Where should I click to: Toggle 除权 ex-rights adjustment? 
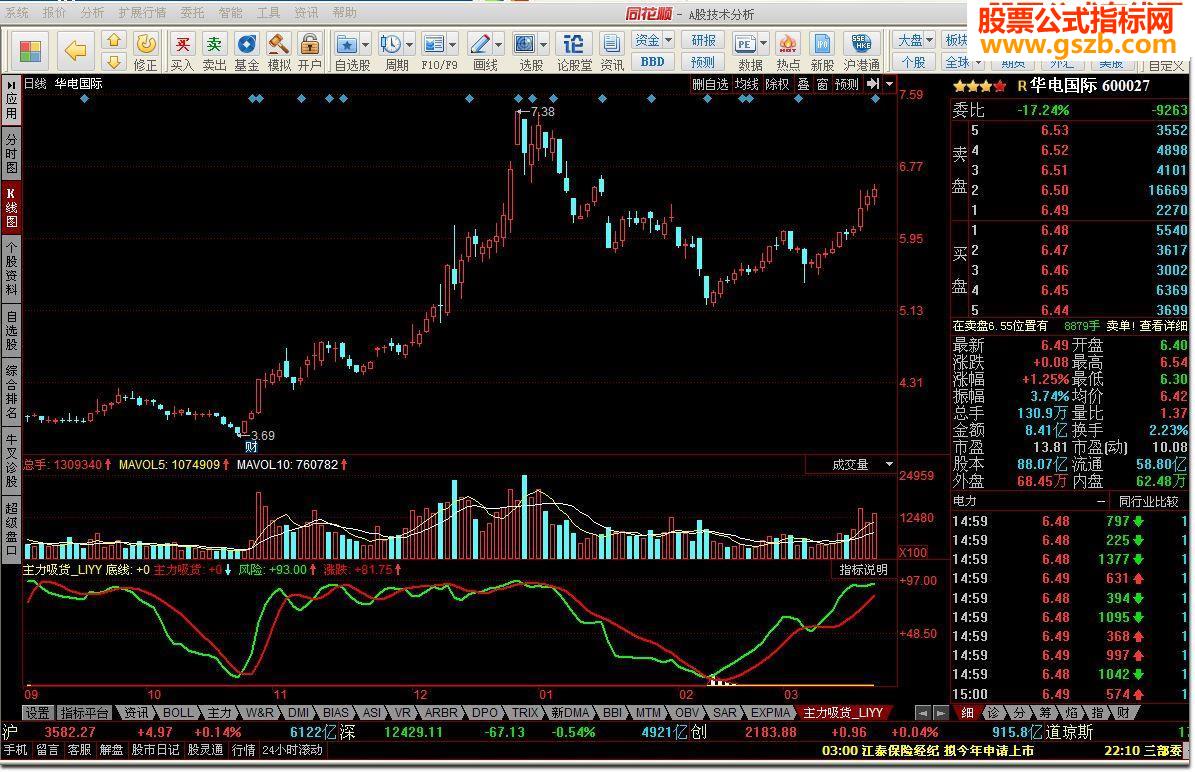coord(777,84)
